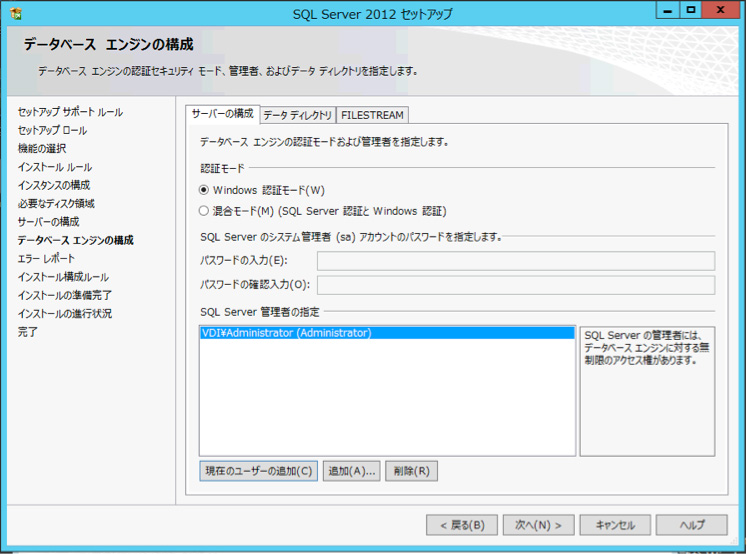Click 機能の選択 step in sidebar
747x554 pixels.
tap(42, 149)
